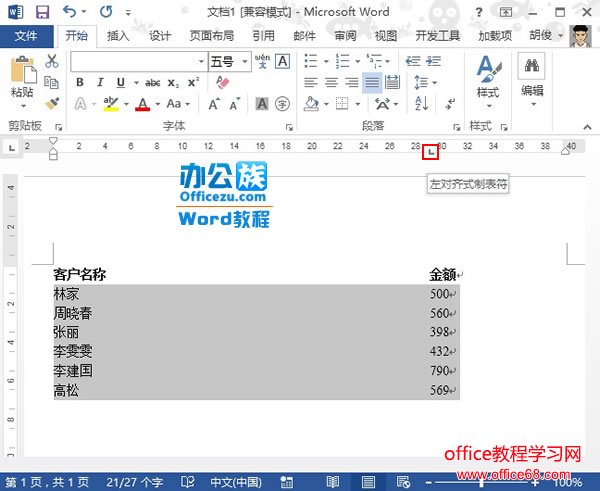
Task: Click the word count 21/27 个字
Action: 134,482
